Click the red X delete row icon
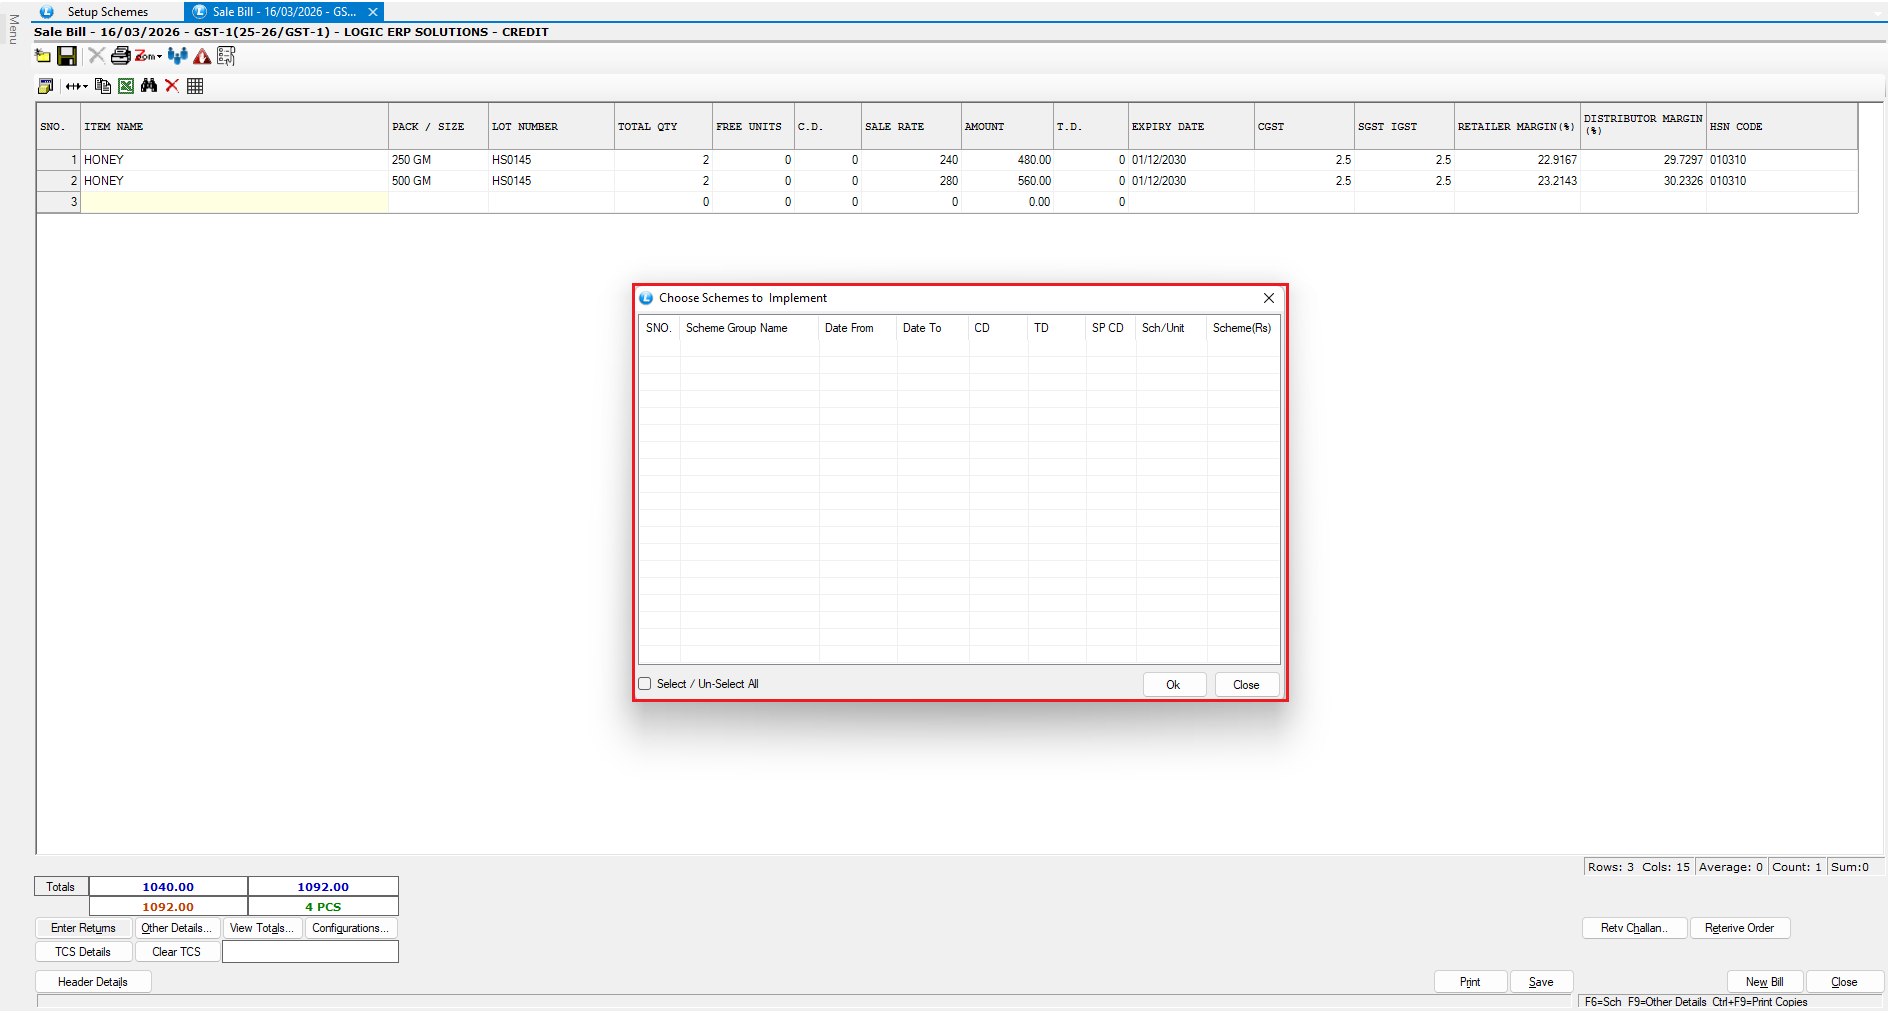Image resolution: width=1888 pixels, height=1011 pixels. (x=172, y=86)
